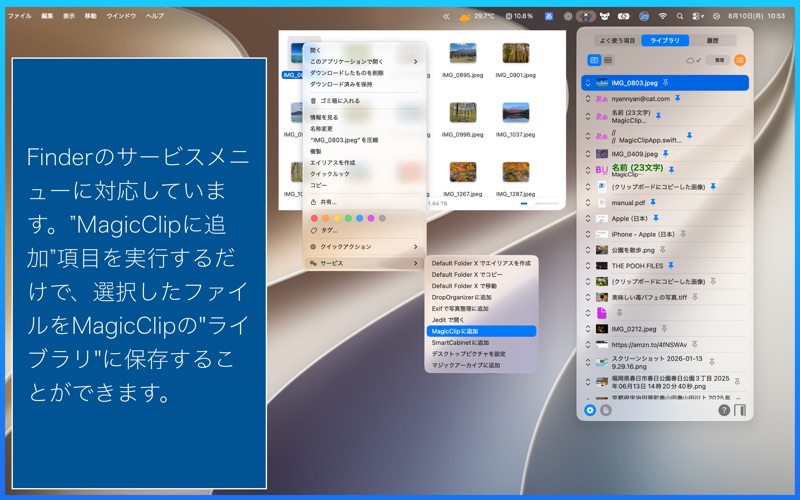
Task: Unpin the IMG_0409.jpeg item
Action: click(x=665, y=153)
